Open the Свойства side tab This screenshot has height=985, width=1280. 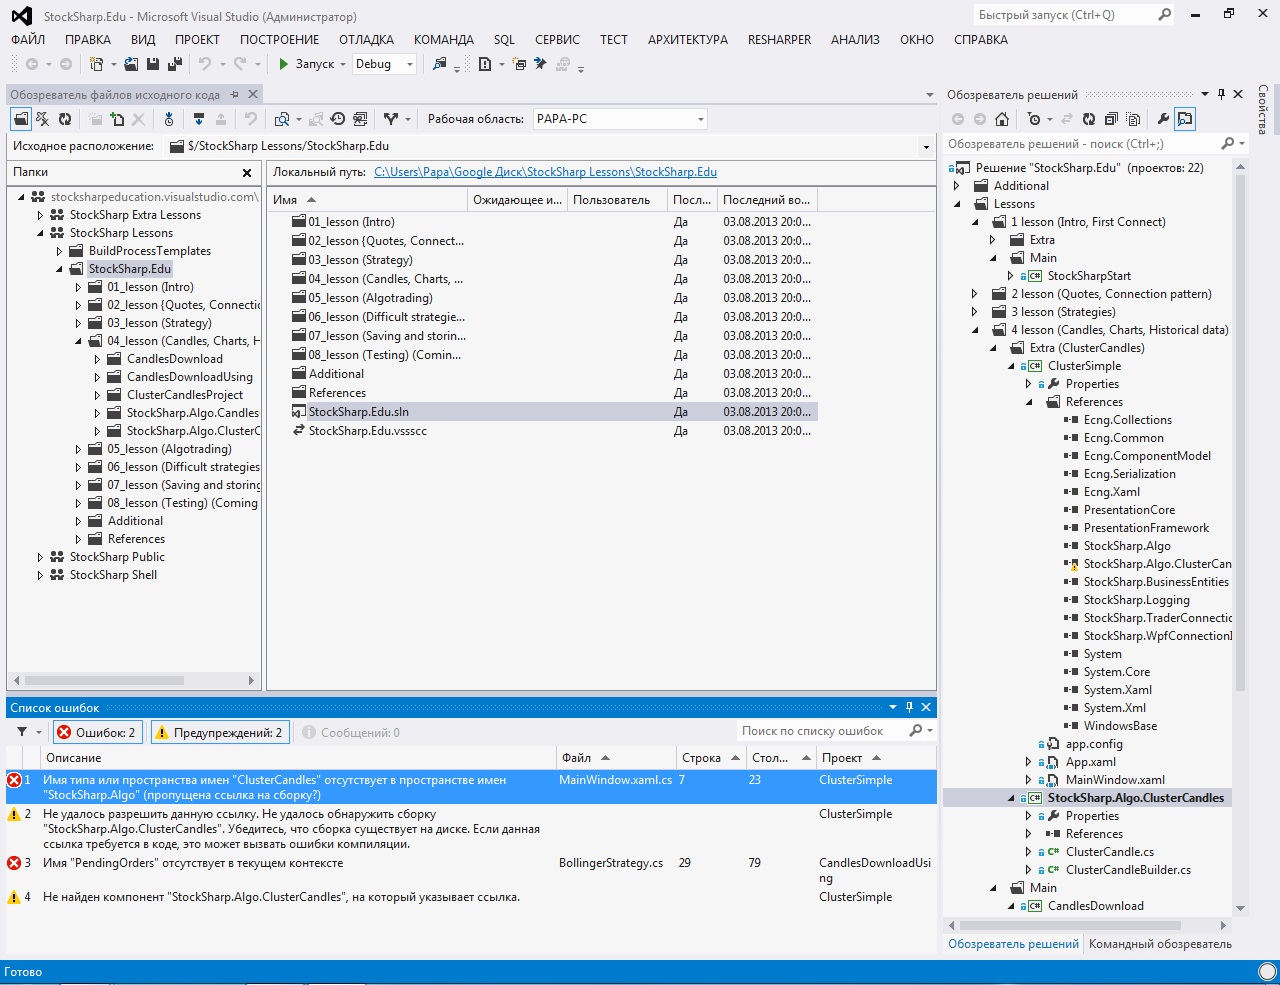1264,109
